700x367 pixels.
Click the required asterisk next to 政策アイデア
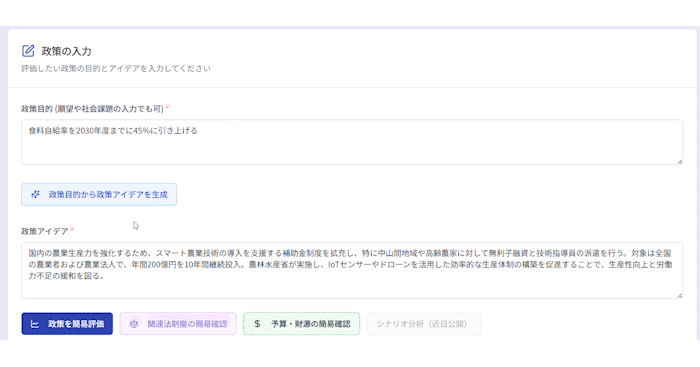point(72,229)
